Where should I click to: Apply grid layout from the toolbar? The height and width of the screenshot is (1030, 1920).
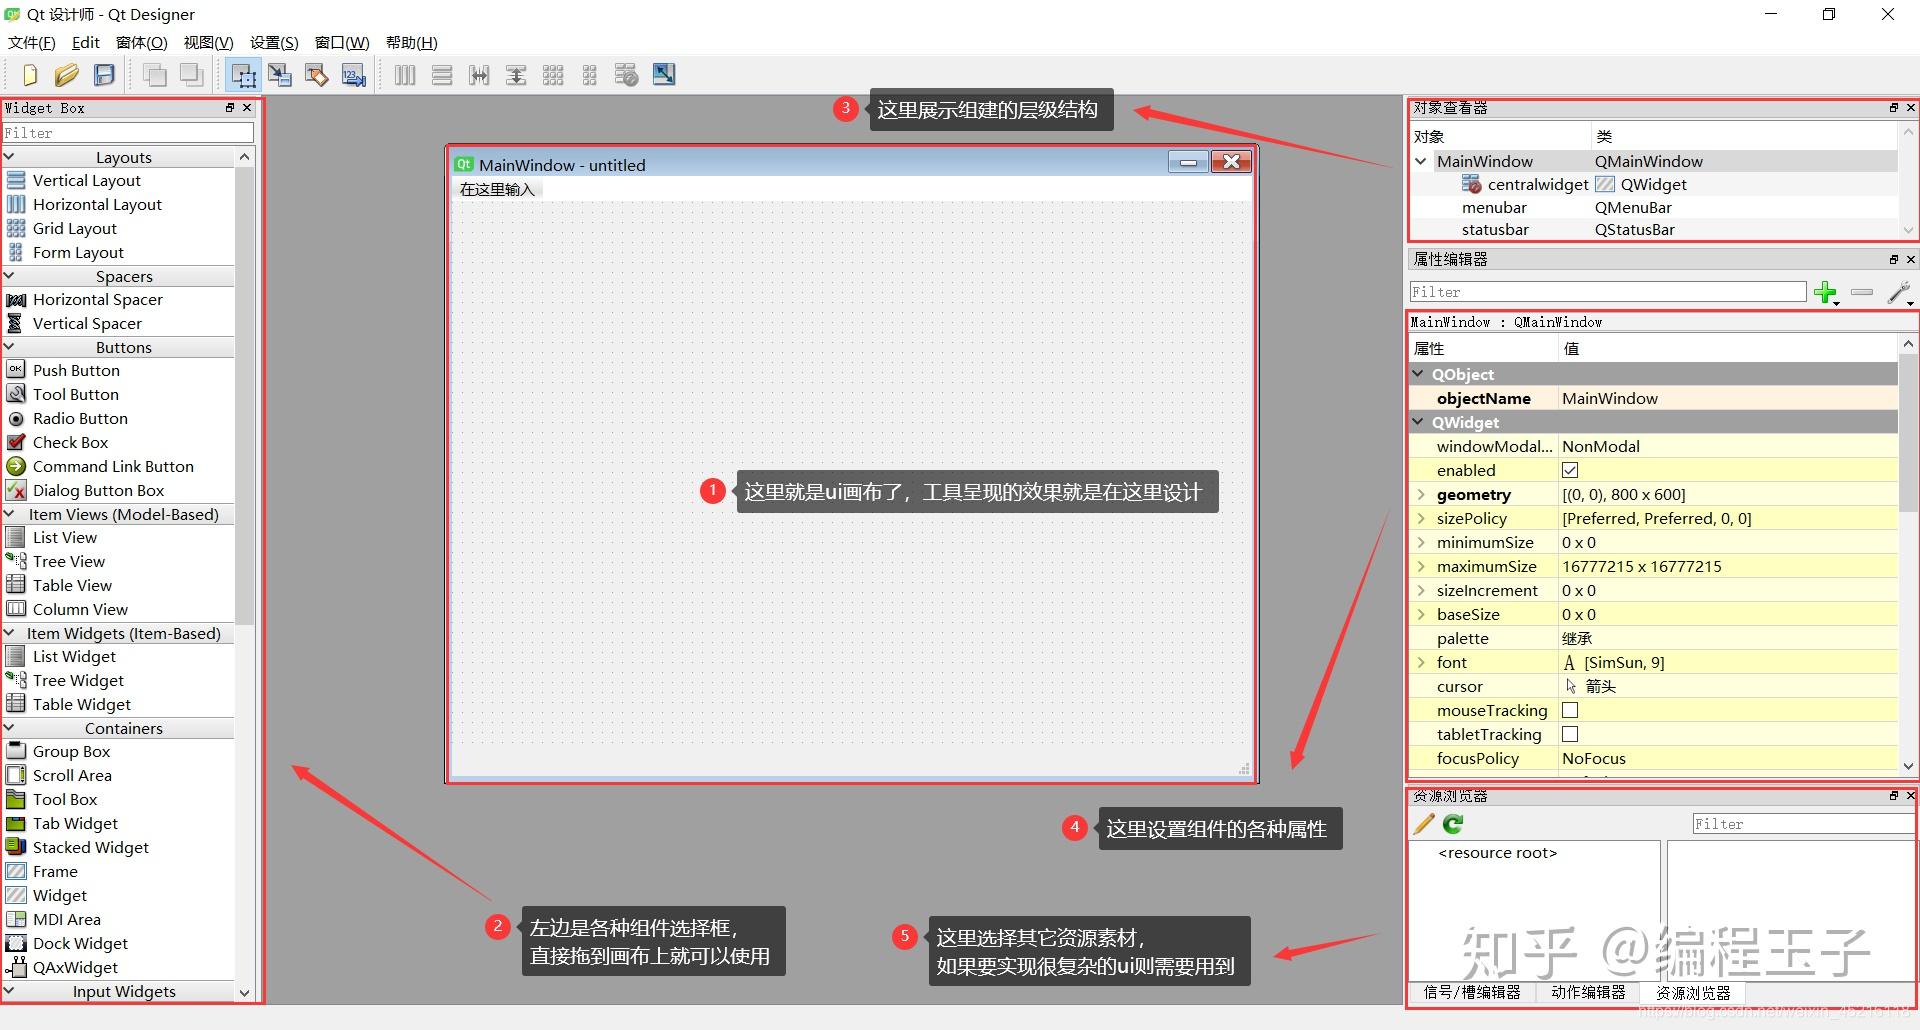[553, 75]
